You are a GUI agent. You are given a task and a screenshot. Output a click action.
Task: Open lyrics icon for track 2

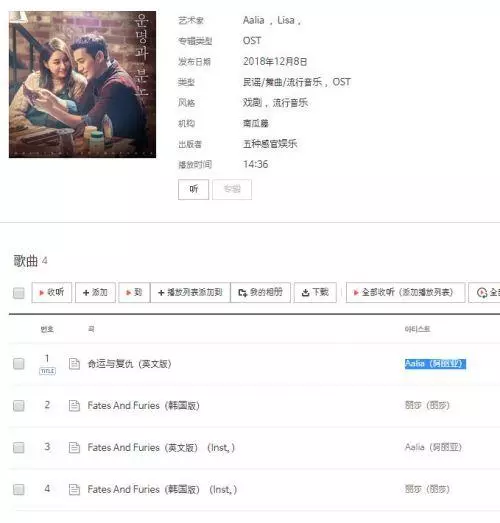click(74, 406)
